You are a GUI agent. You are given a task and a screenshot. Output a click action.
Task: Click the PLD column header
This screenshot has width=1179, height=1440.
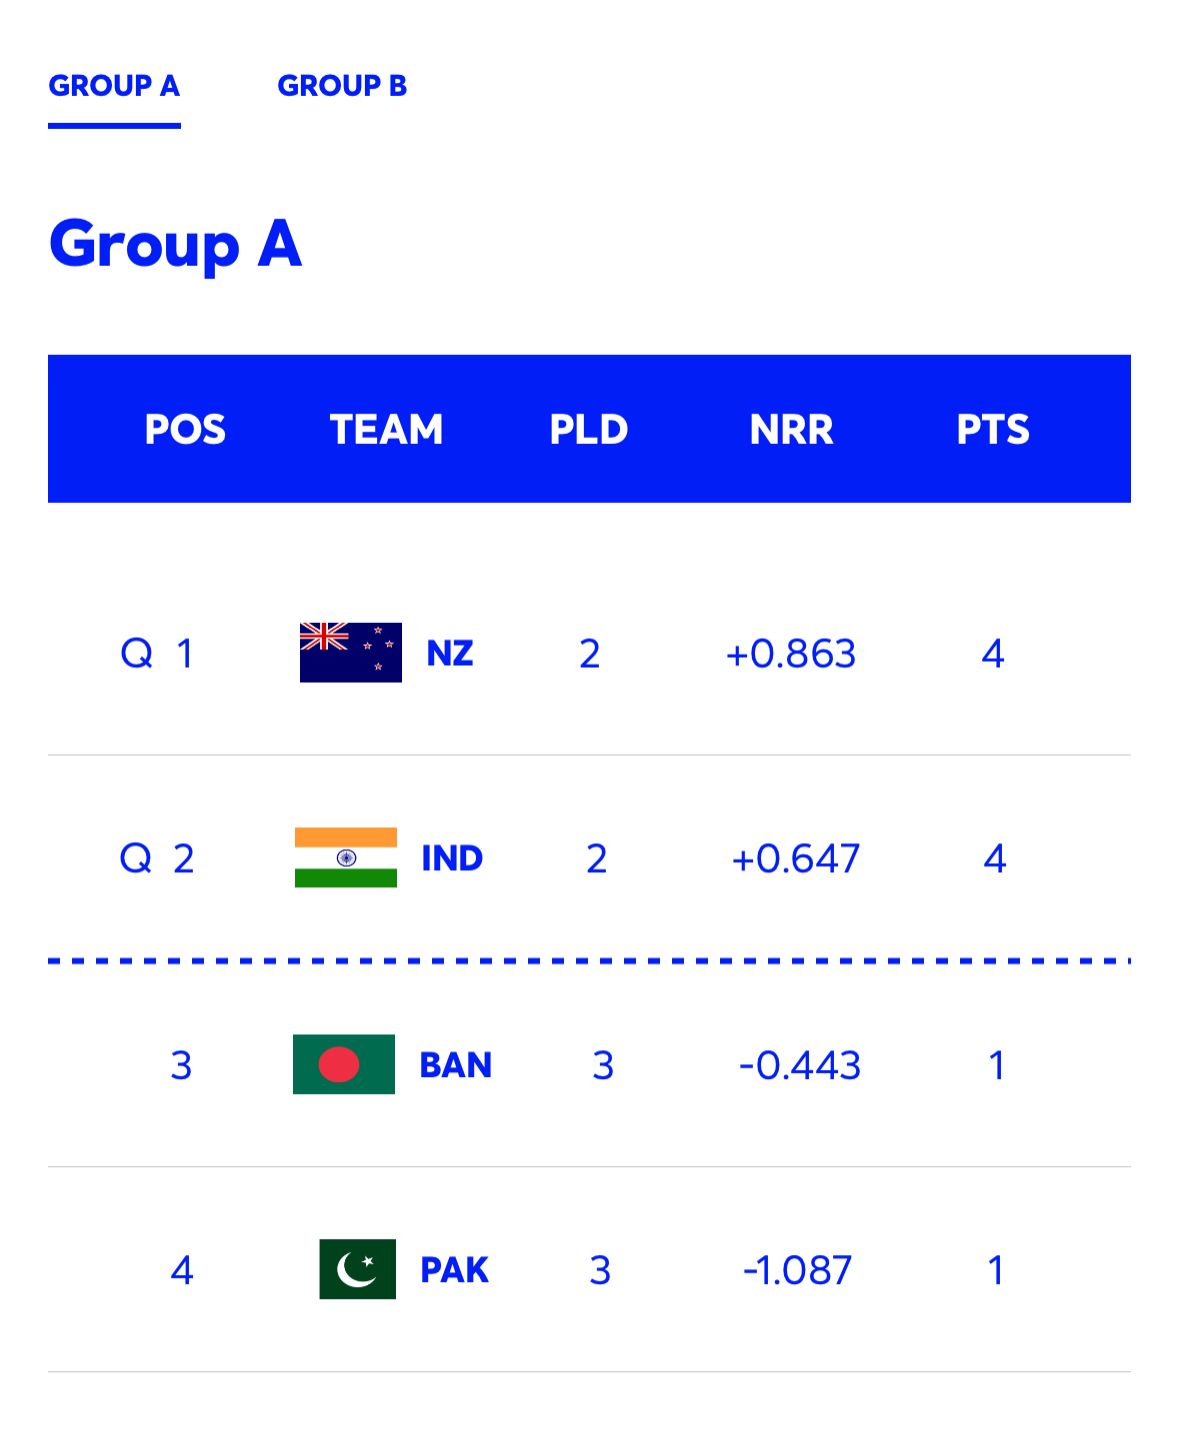[589, 430]
